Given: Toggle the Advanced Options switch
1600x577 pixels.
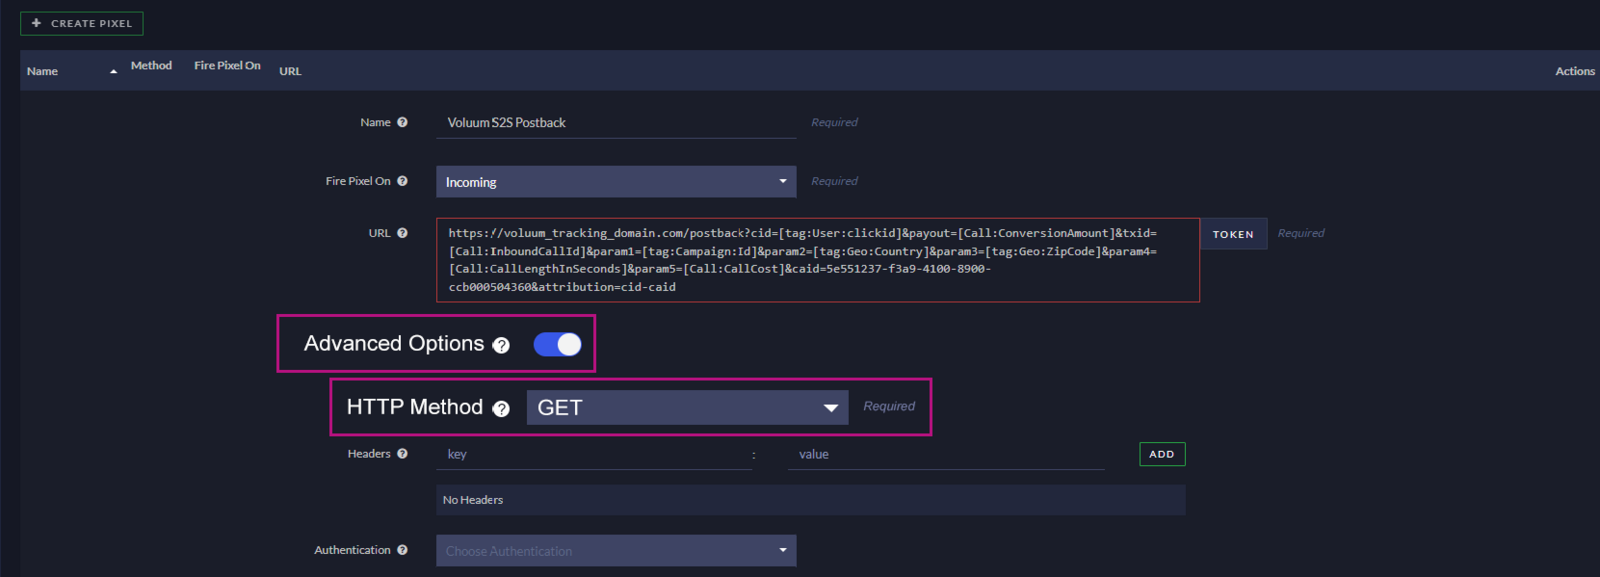Looking at the screenshot, I should pos(557,344).
